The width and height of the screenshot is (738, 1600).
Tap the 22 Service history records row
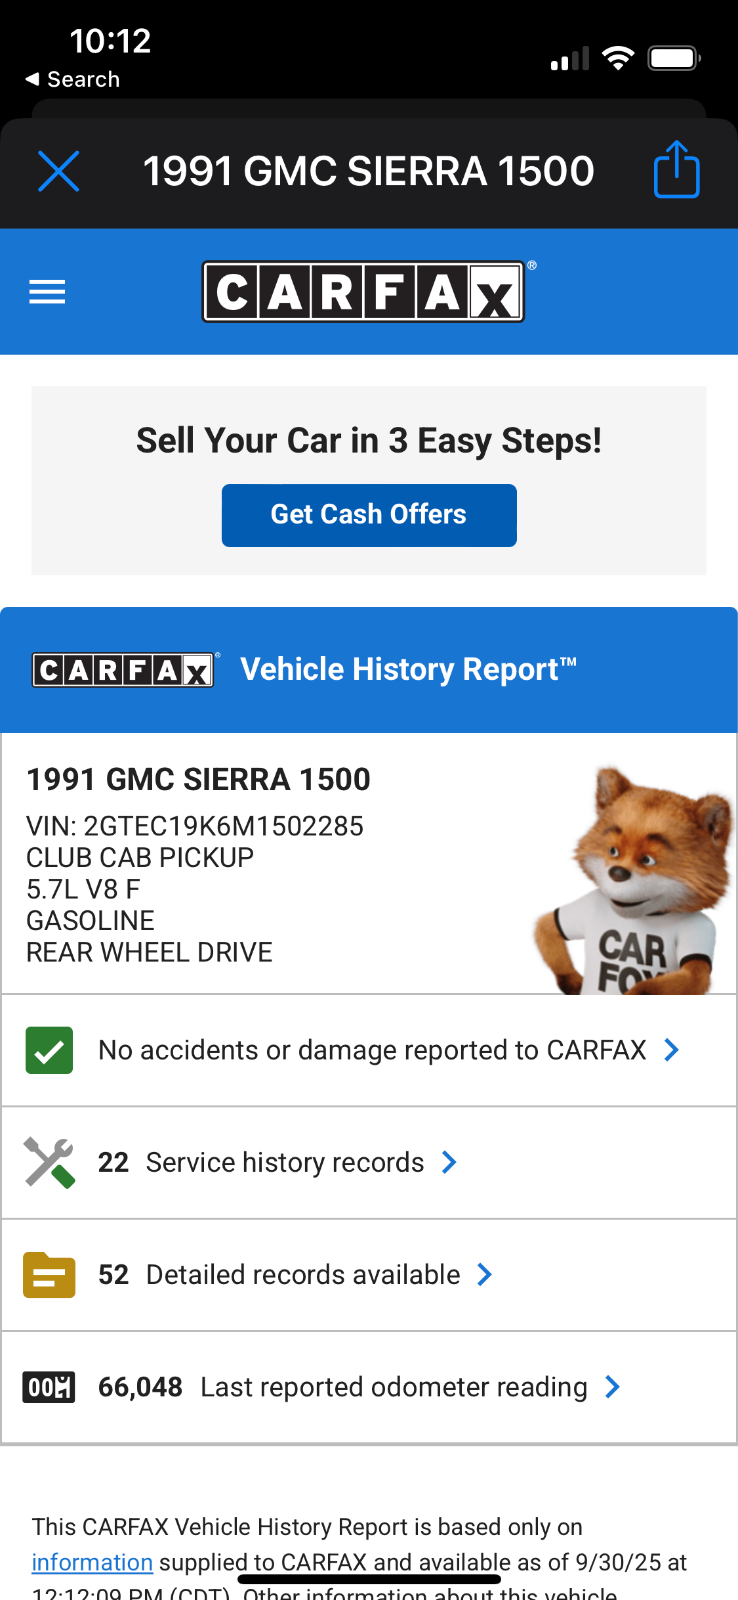pyautogui.click(x=285, y=1162)
